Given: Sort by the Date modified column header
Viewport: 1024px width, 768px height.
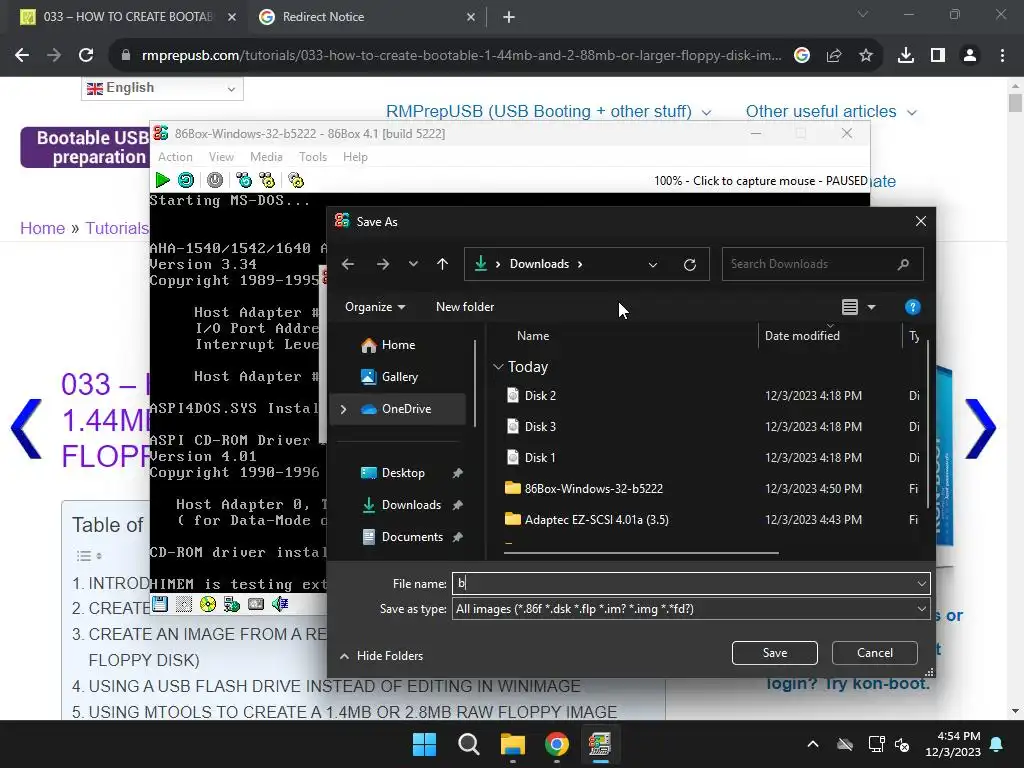Looking at the screenshot, I should pos(802,336).
